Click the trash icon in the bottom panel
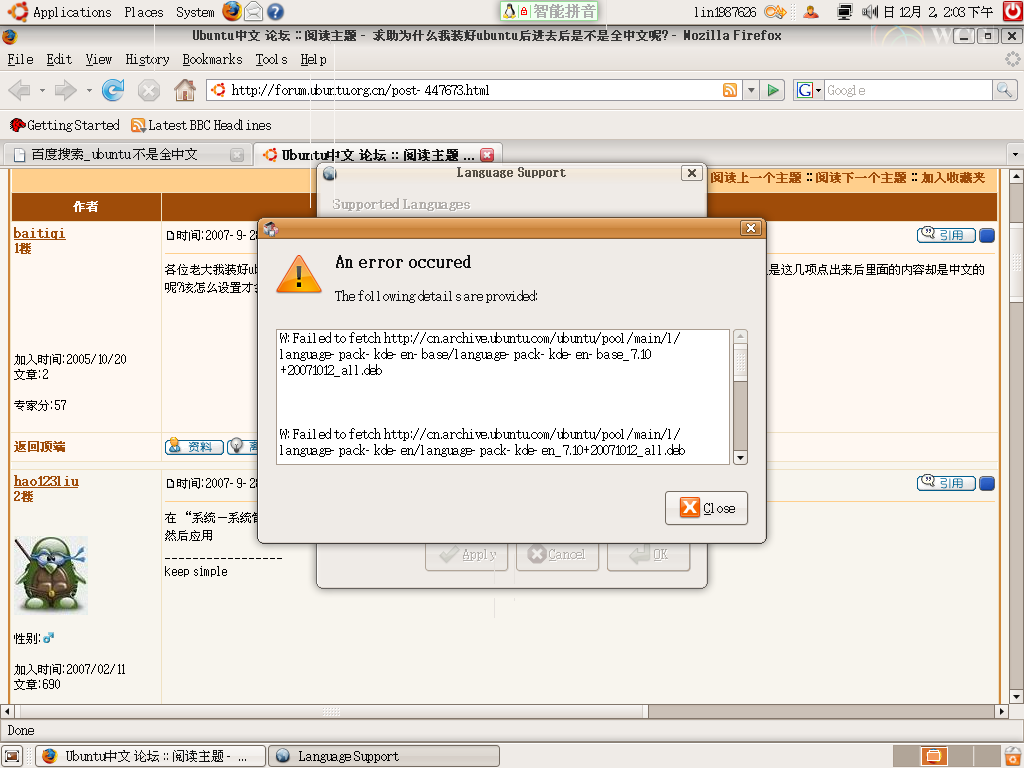The image size is (1024, 768). click(x=1013, y=756)
